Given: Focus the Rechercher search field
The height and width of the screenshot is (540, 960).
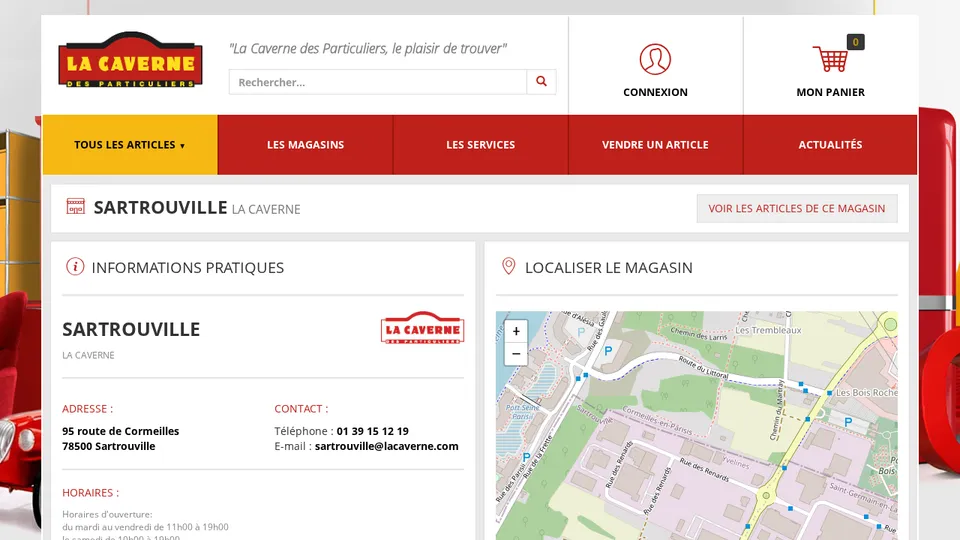Looking at the screenshot, I should pyautogui.click(x=378, y=82).
